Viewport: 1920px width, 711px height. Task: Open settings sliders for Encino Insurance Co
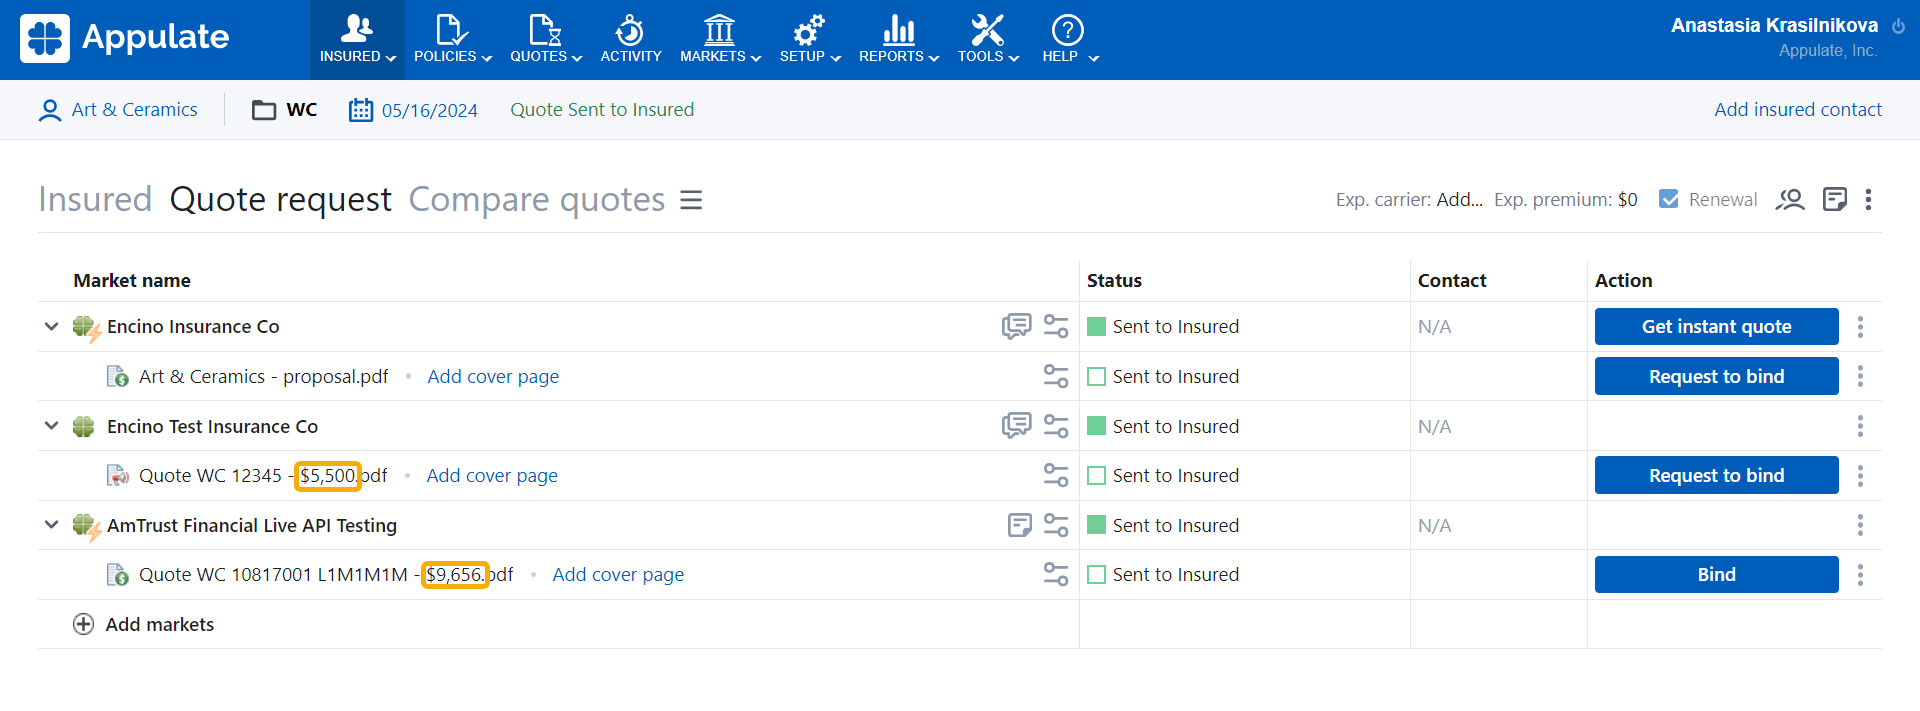click(1056, 326)
